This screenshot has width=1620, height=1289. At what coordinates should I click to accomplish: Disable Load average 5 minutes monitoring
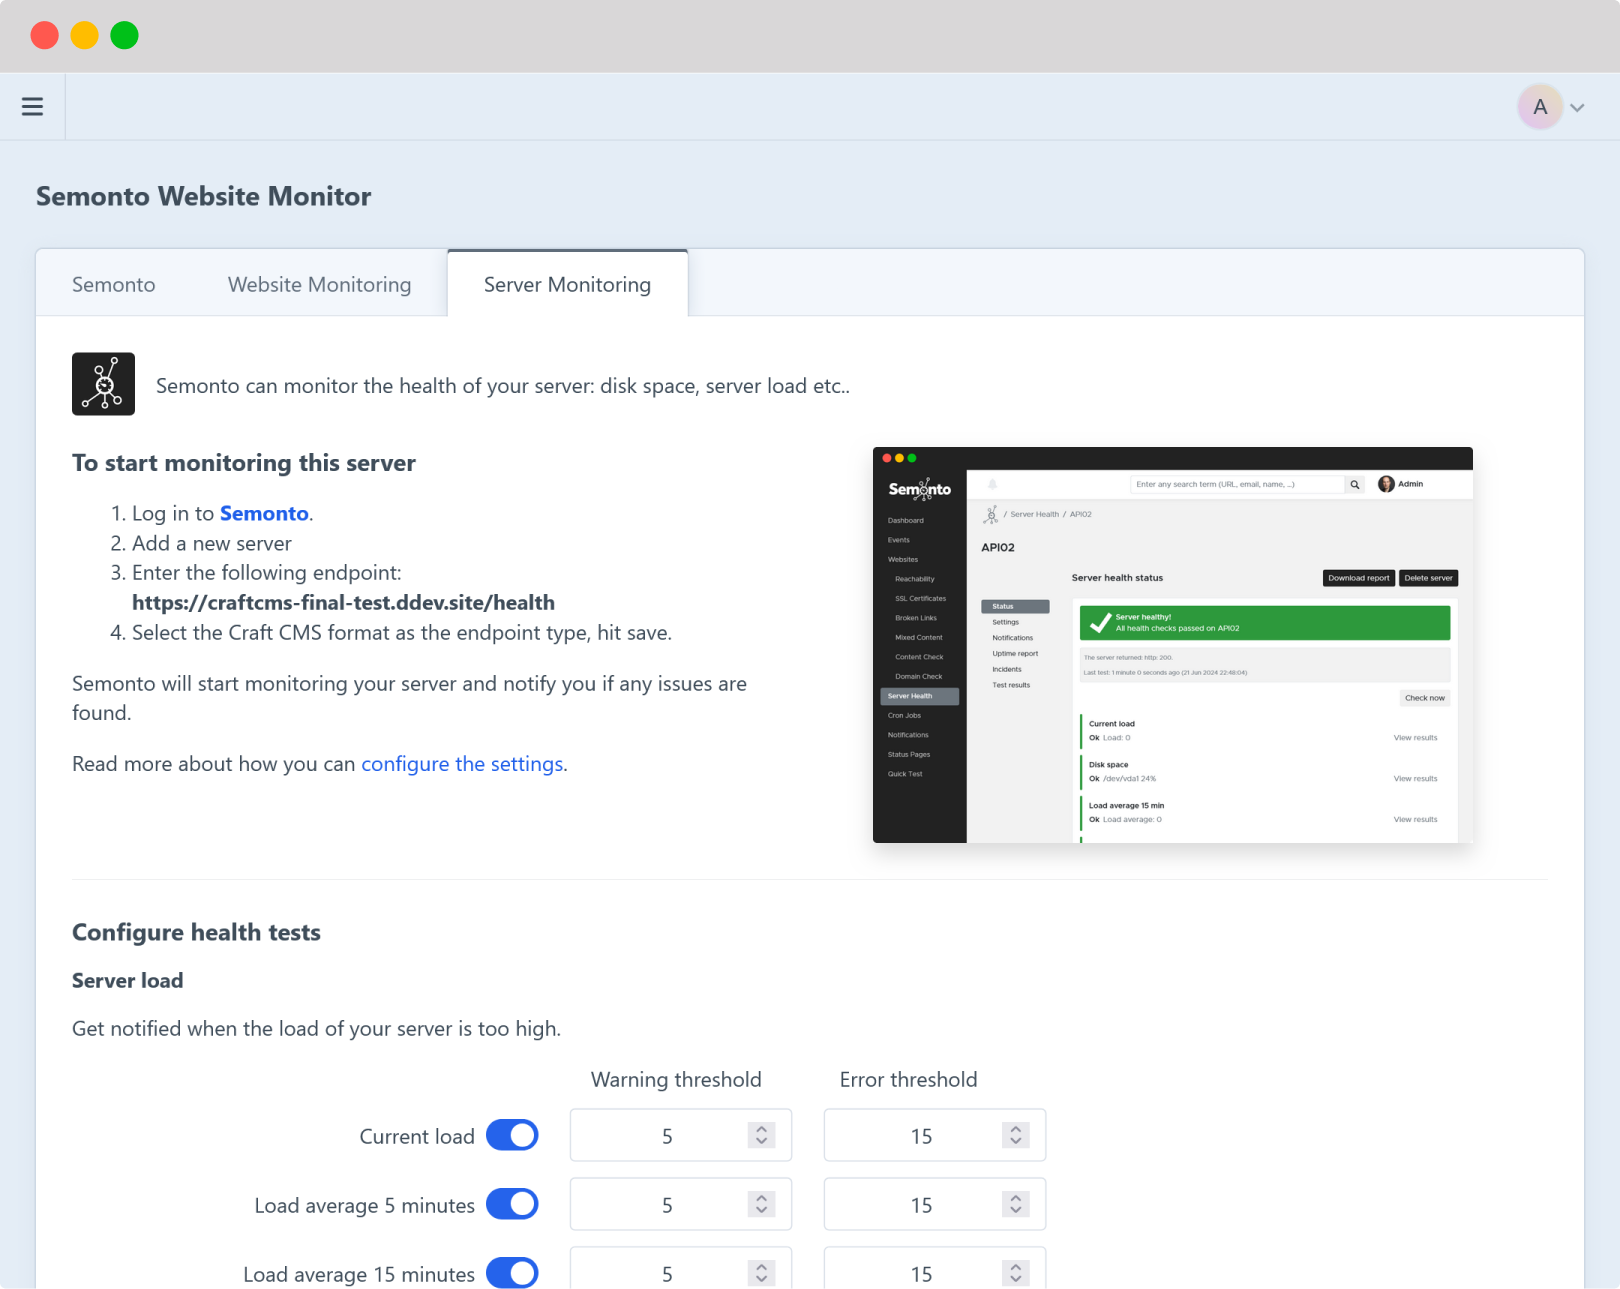(512, 1204)
